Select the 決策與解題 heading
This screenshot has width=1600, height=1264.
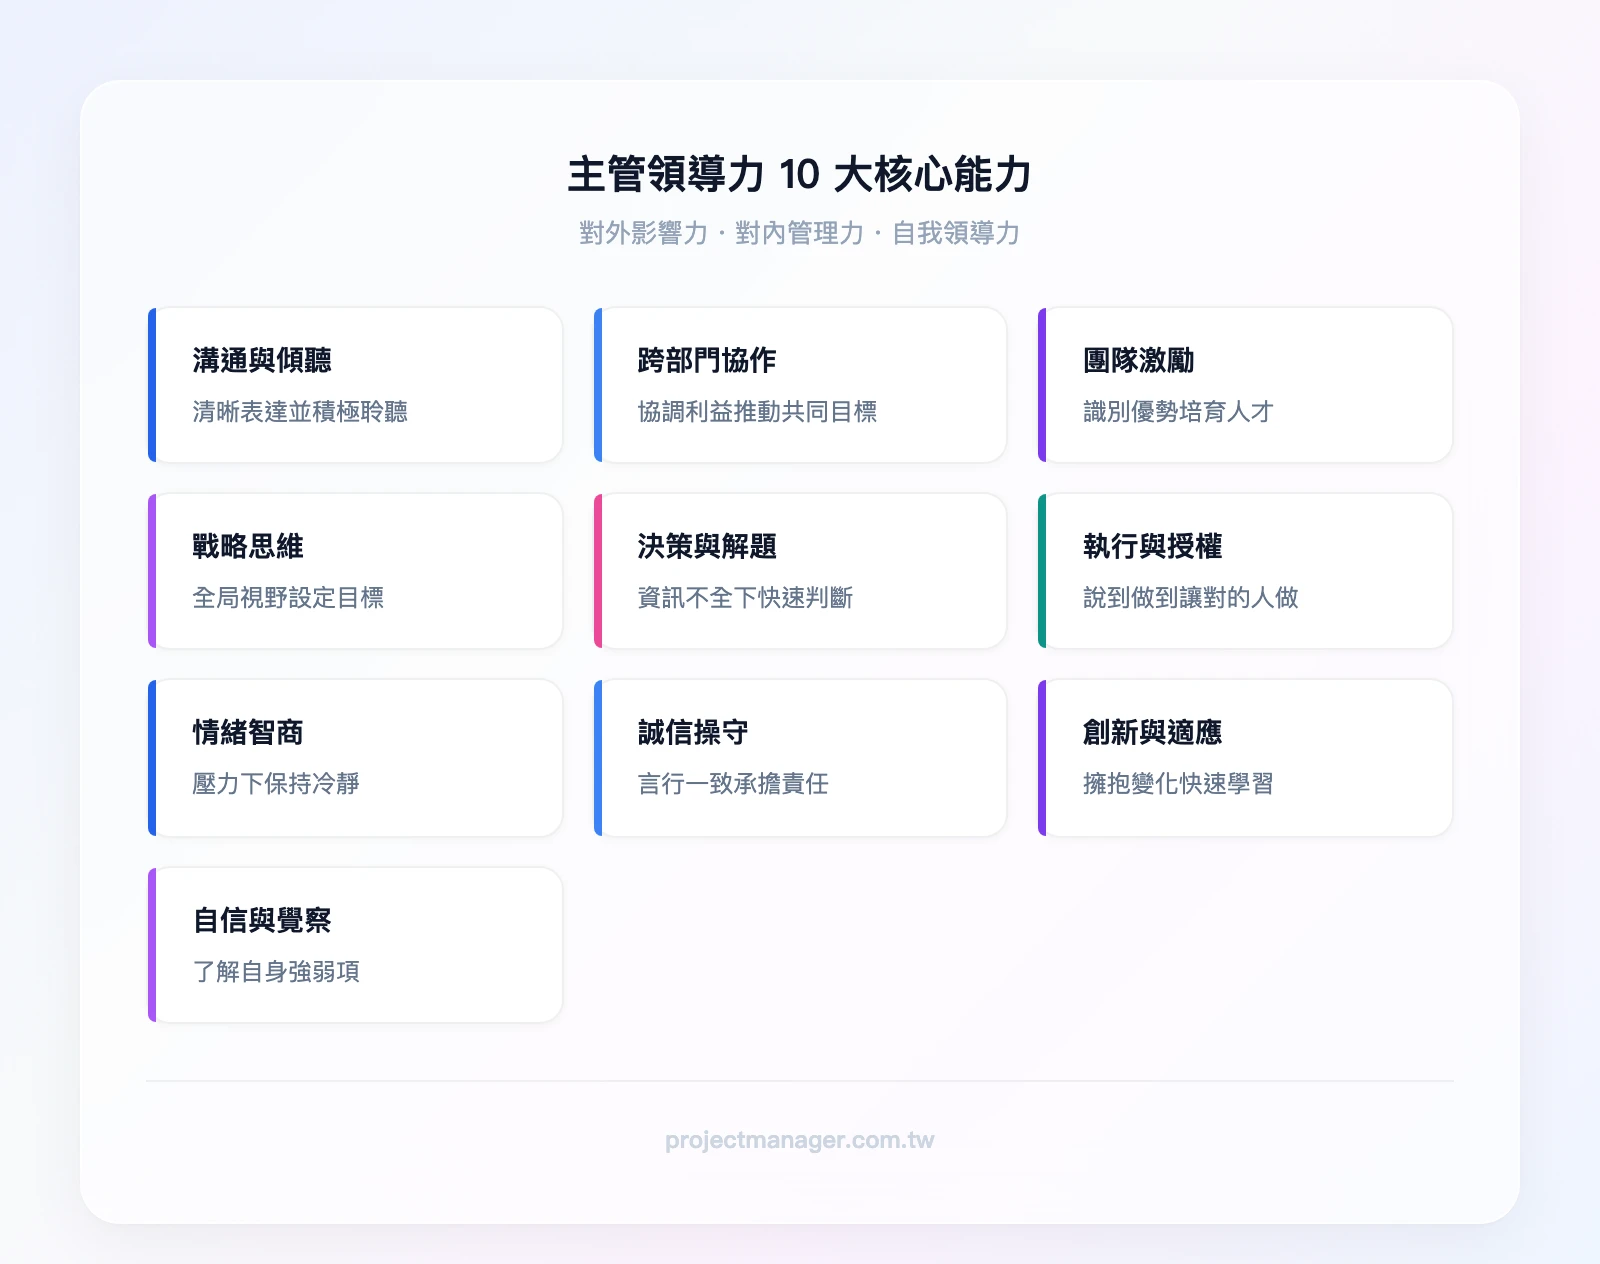pyautogui.click(x=707, y=546)
